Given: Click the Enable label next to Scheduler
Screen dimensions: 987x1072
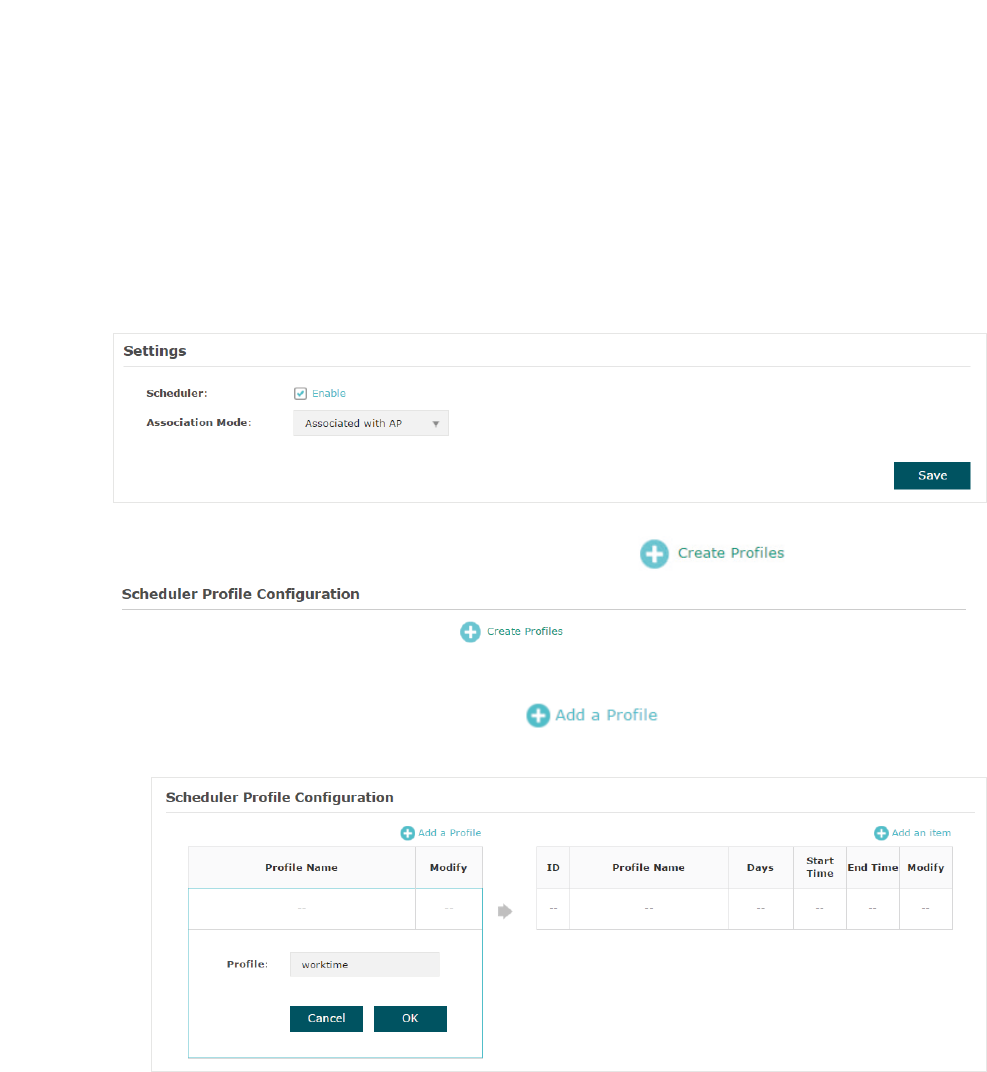Looking at the screenshot, I should [x=329, y=393].
